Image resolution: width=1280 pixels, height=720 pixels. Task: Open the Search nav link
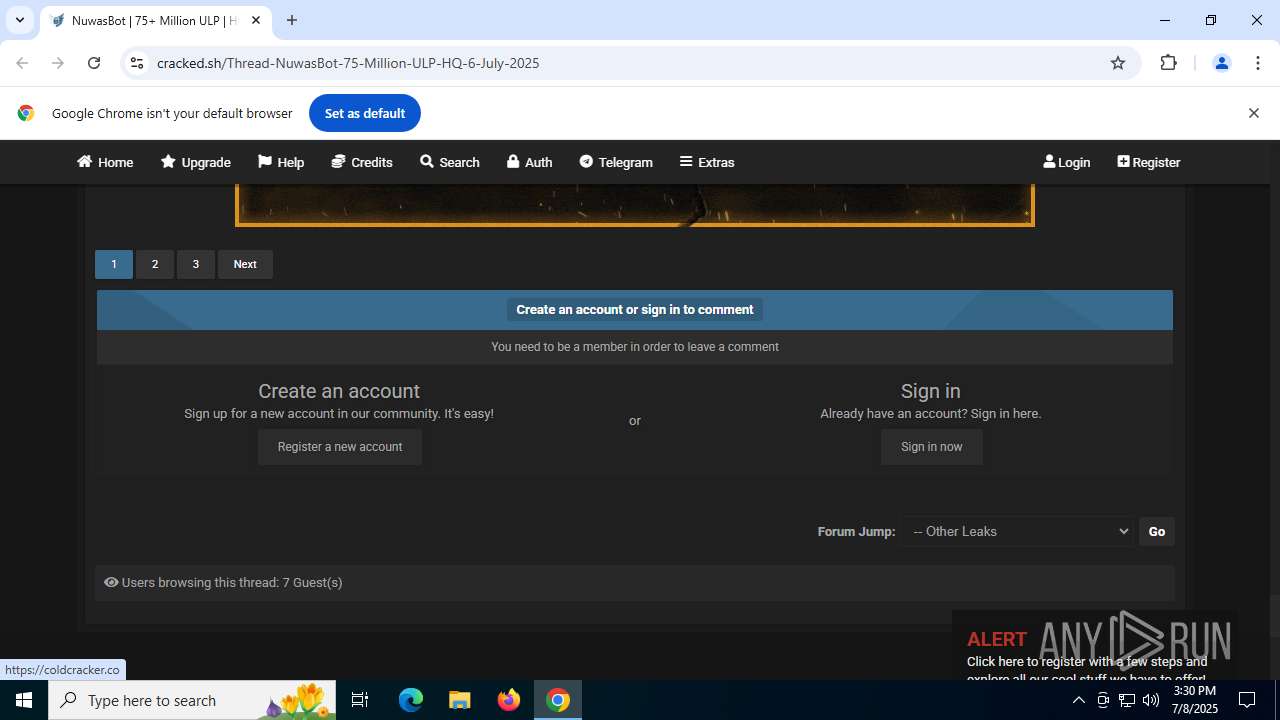pyautogui.click(x=450, y=162)
